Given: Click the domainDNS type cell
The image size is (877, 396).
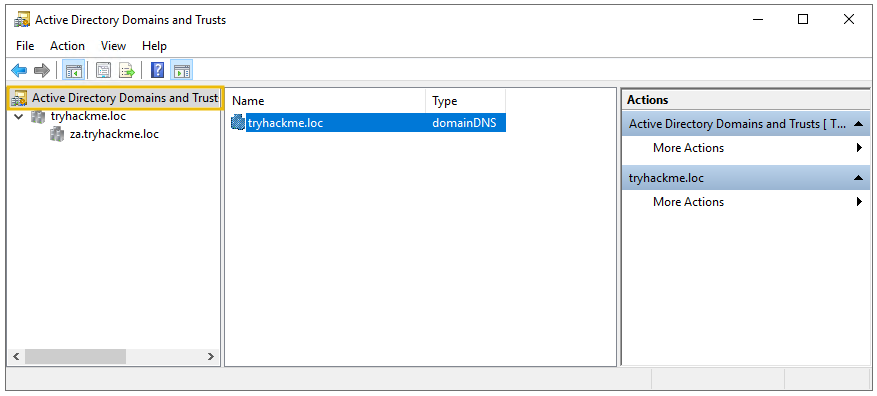Looking at the screenshot, I should (464, 122).
